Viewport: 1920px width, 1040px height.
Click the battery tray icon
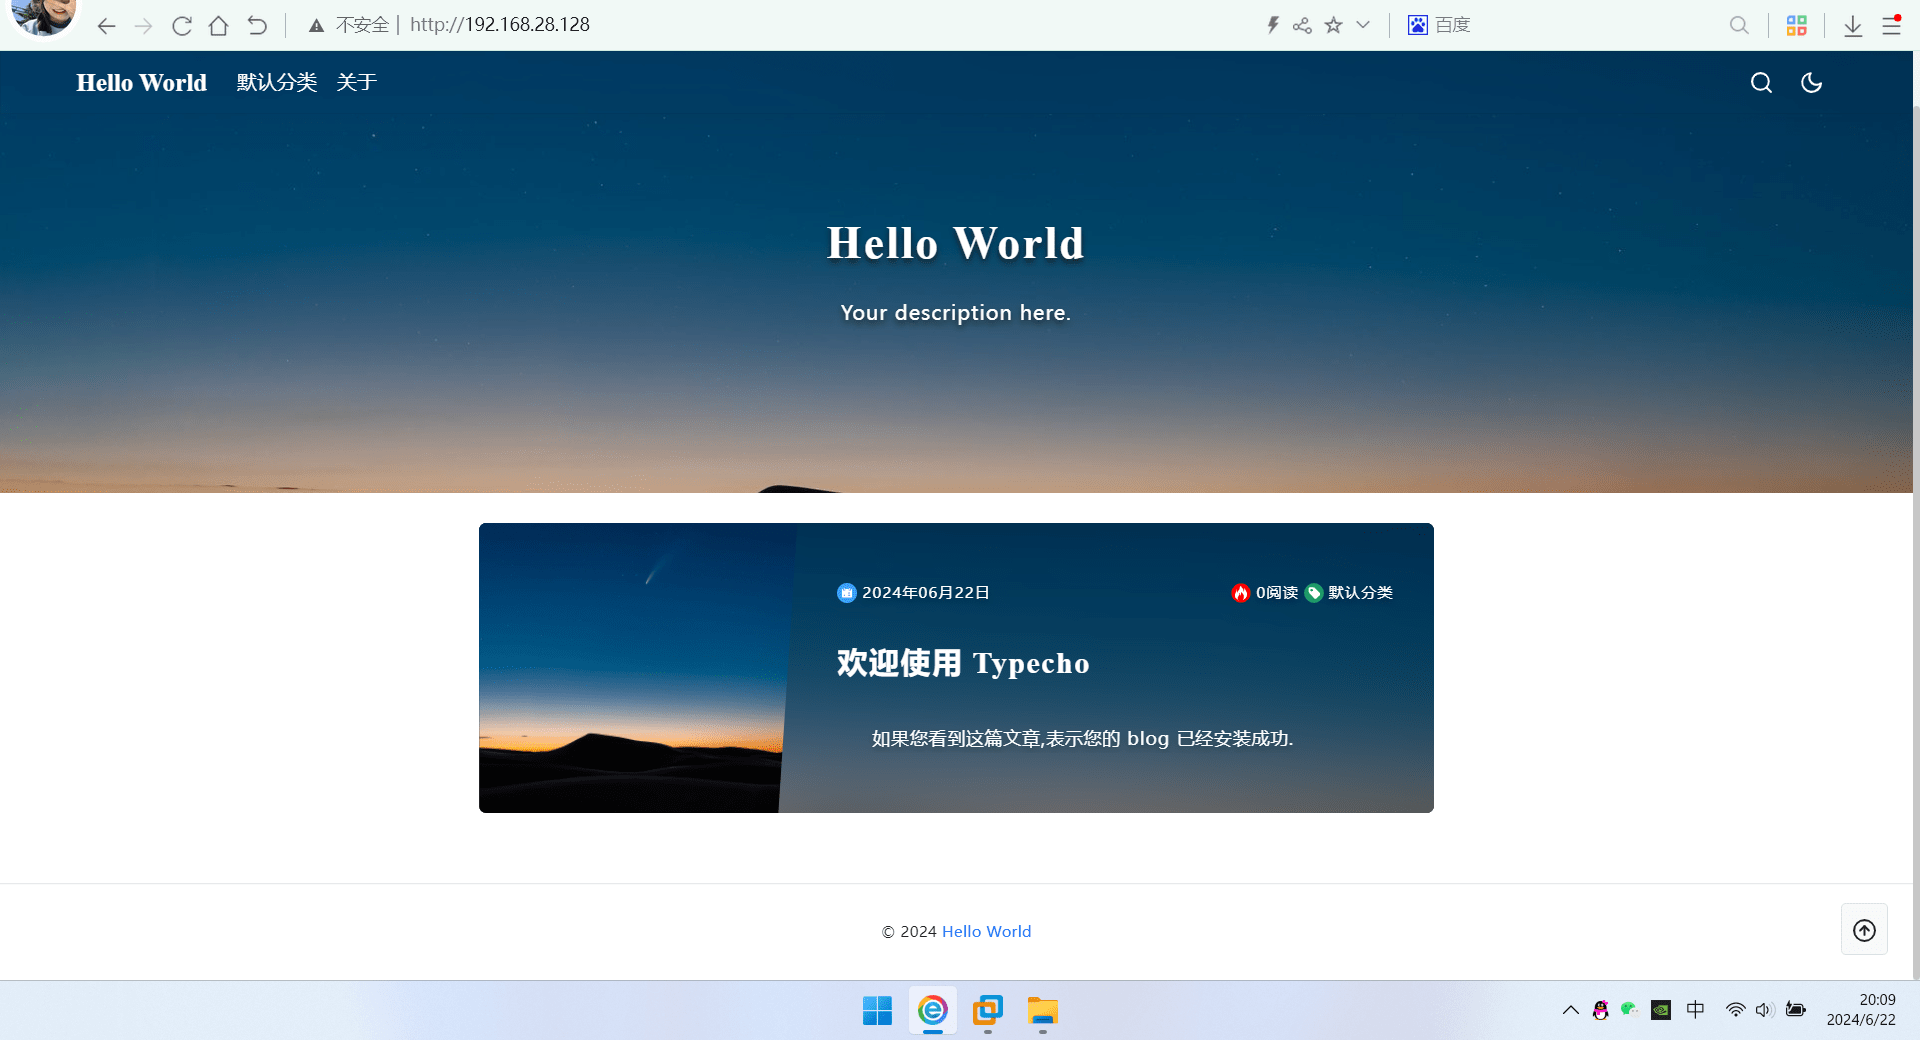point(1796,1010)
